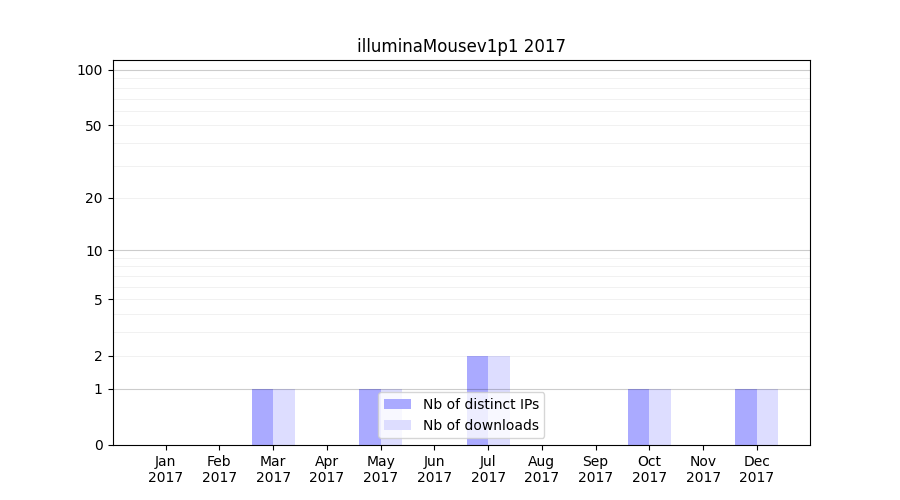The height and width of the screenshot is (500, 900).
Task: Click the March downloads bar
Action: click(x=284, y=417)
